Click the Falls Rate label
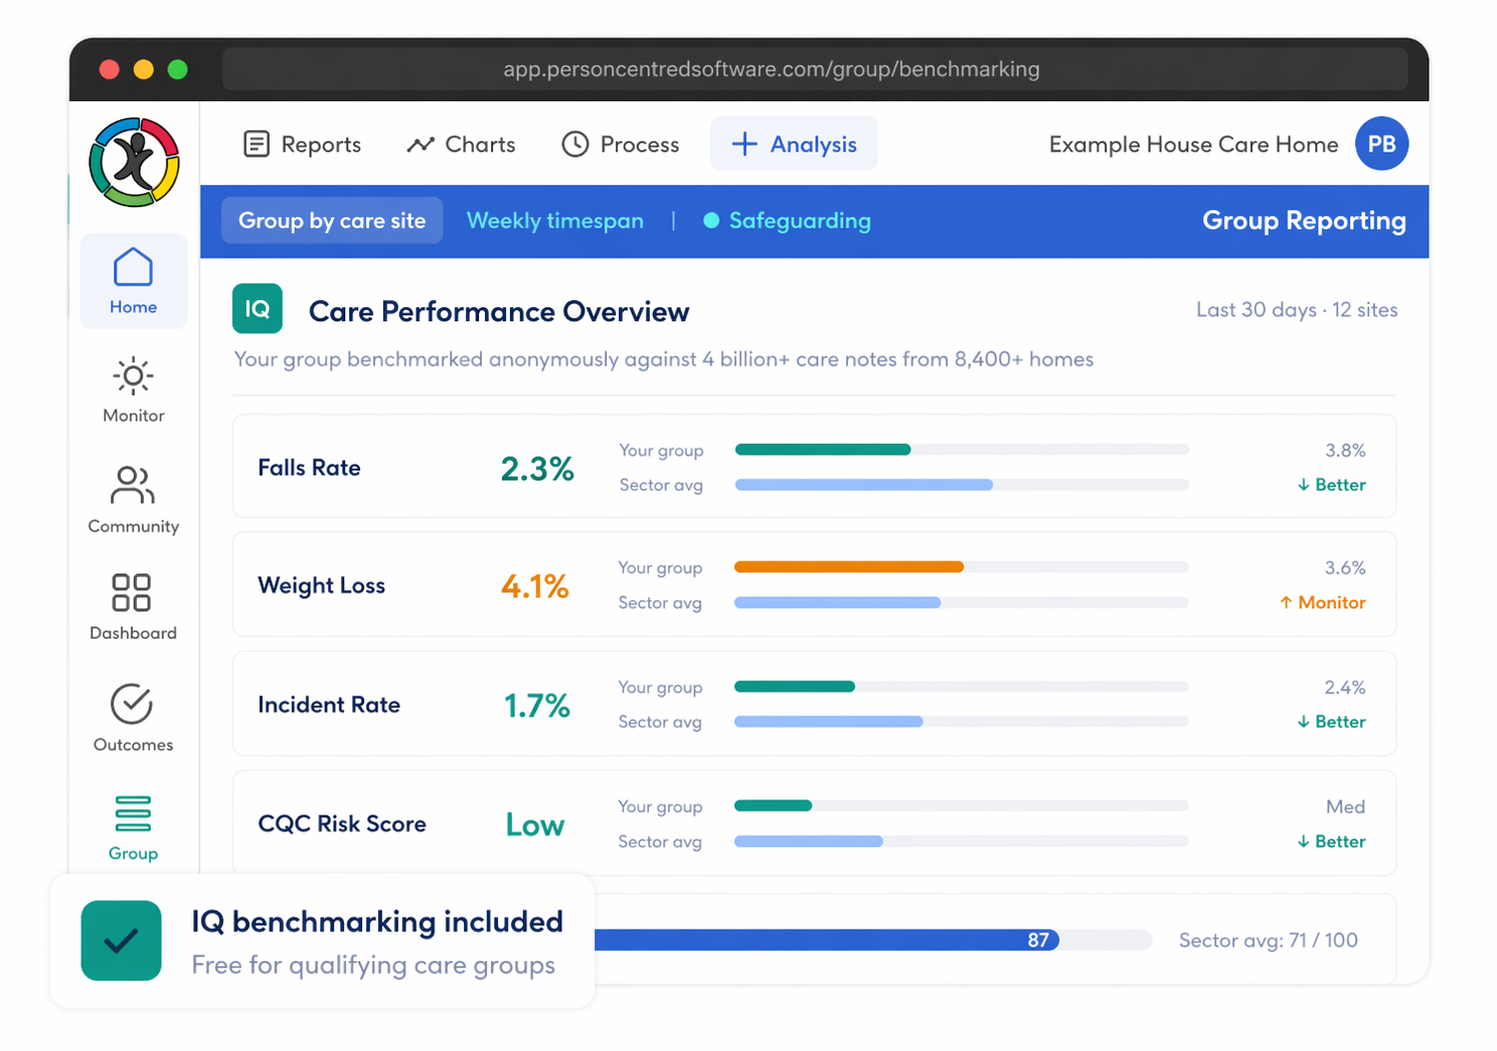Image resolution: width=1497 pixels, height=1051 pixels. click(x=309, y=468)
